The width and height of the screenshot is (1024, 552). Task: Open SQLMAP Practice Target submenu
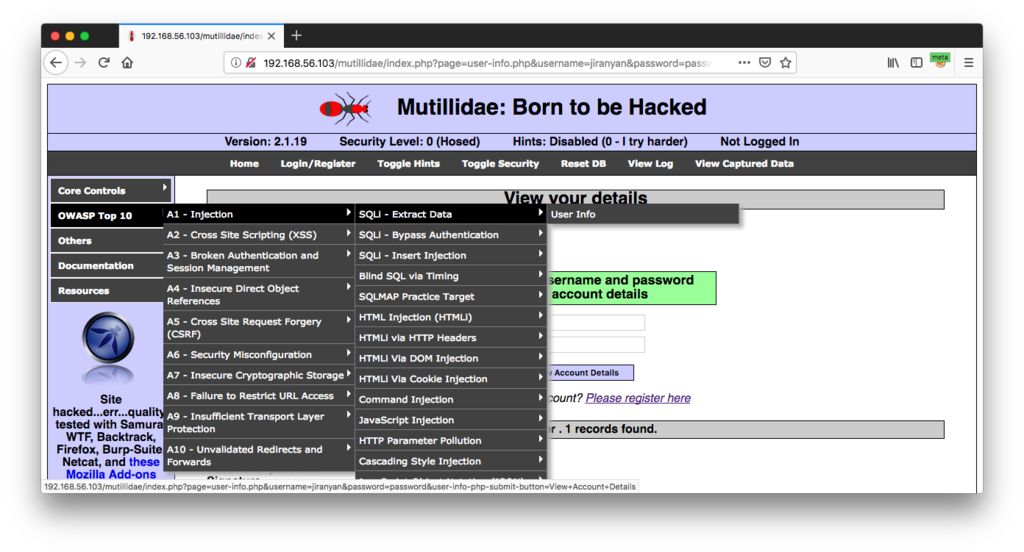tap(451, 297)
